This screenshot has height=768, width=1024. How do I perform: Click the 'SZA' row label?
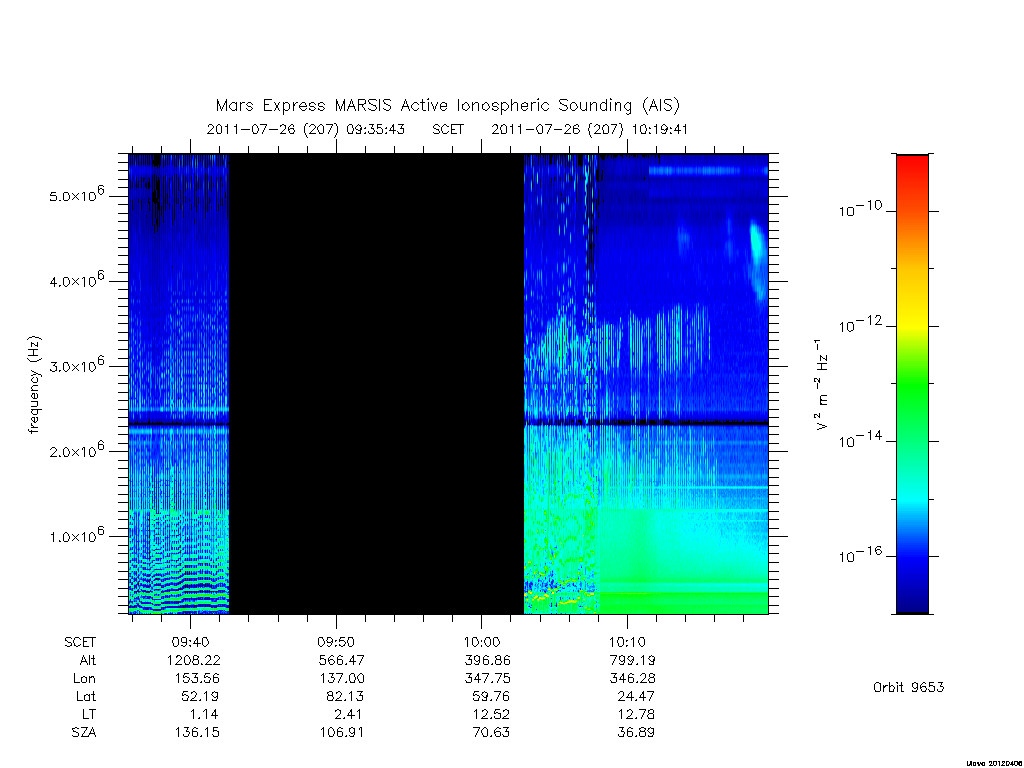pyautogui.click(x=84, y=733)
